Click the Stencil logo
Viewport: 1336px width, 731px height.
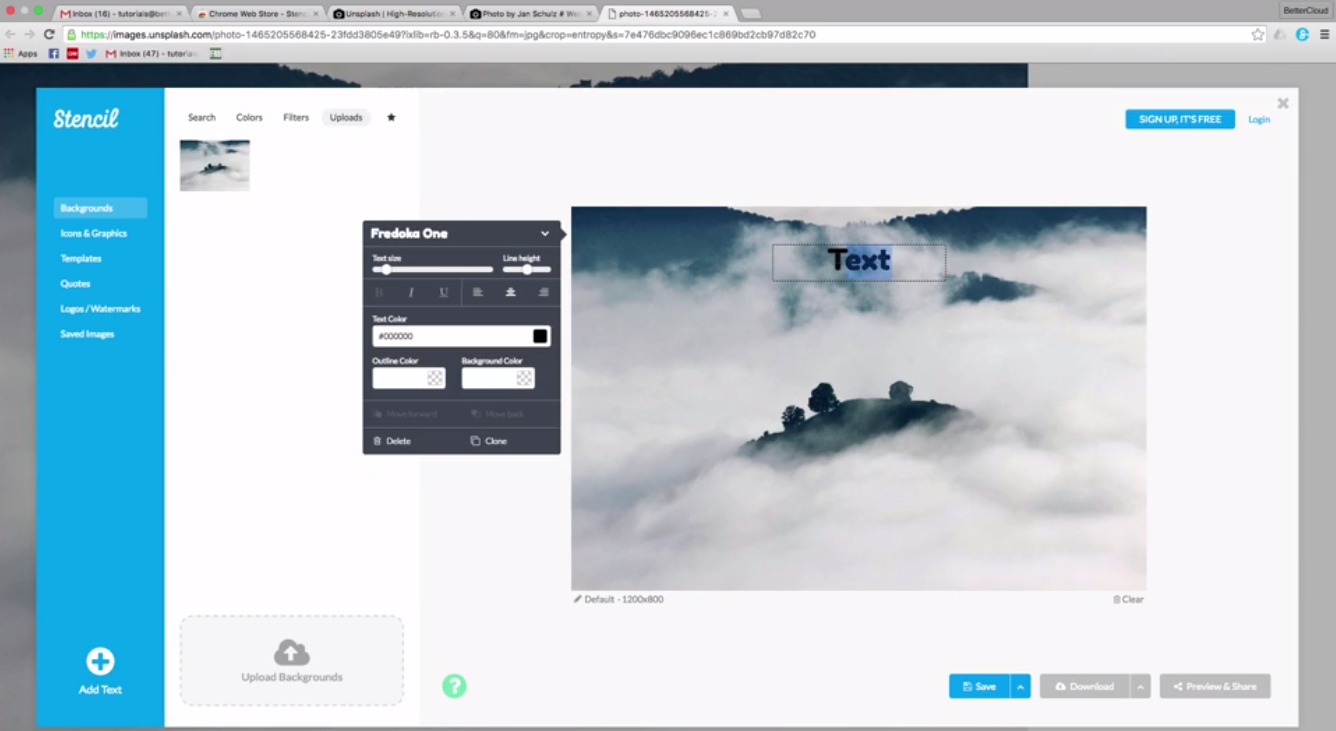click(86, 119)
